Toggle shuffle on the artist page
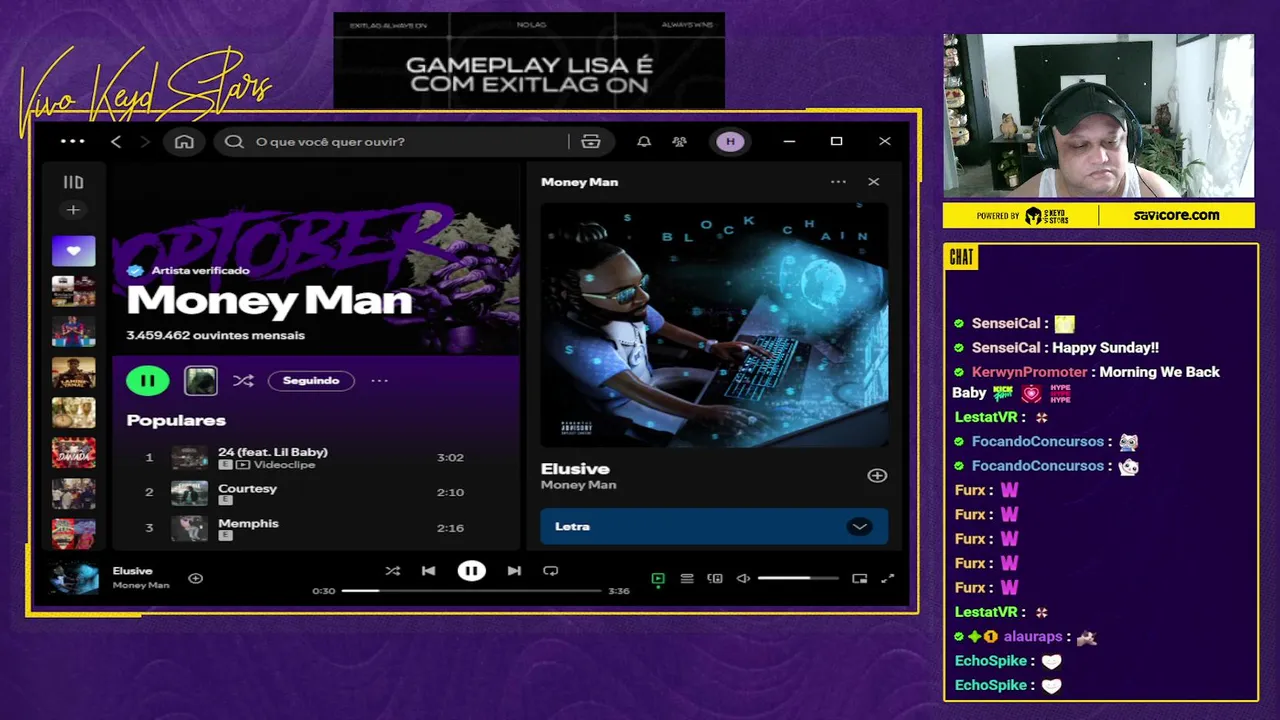 tap(243, 380)
